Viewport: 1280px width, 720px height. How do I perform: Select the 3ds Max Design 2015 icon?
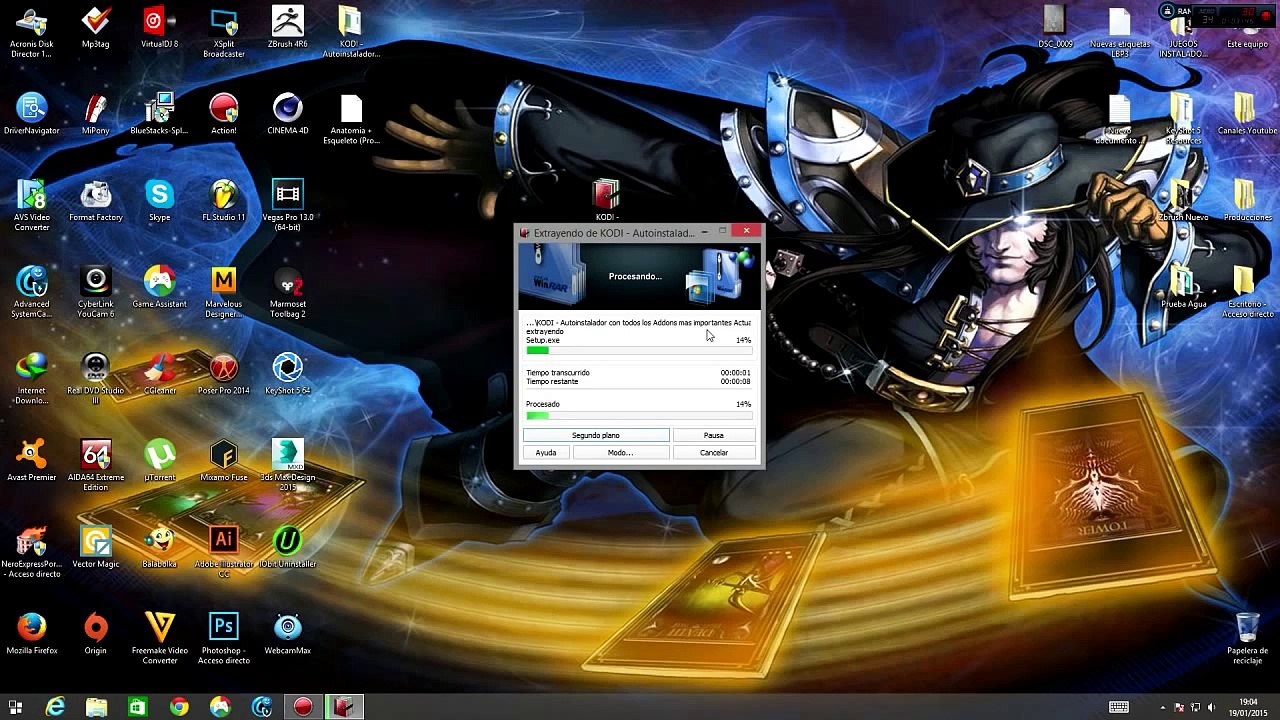point(288,466)
